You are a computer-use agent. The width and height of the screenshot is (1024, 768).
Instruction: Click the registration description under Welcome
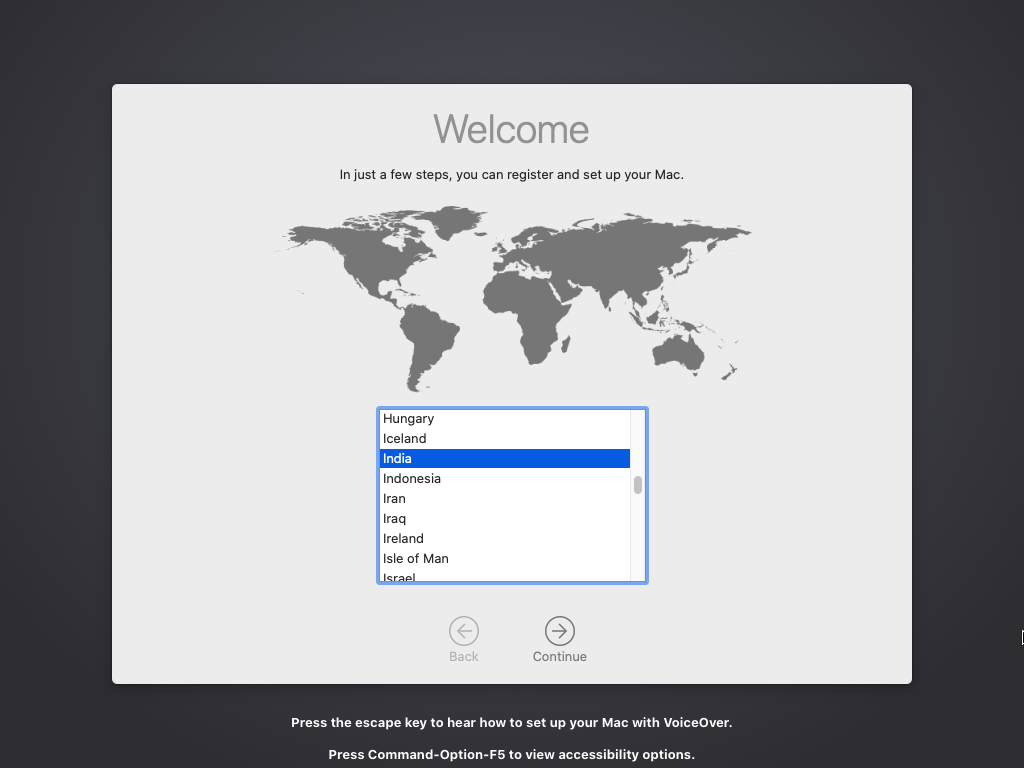[511, 174]
